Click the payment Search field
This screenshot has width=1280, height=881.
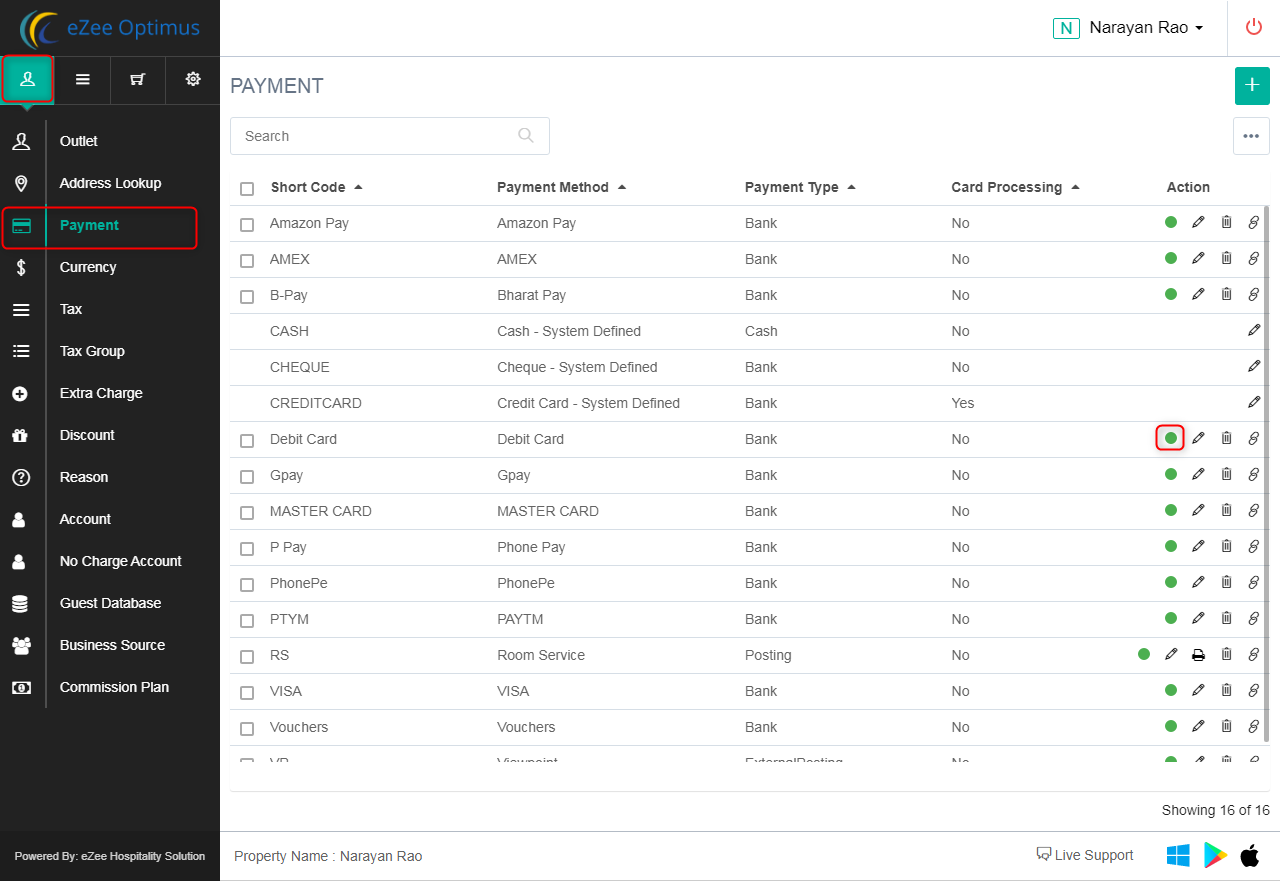[390, 136]
